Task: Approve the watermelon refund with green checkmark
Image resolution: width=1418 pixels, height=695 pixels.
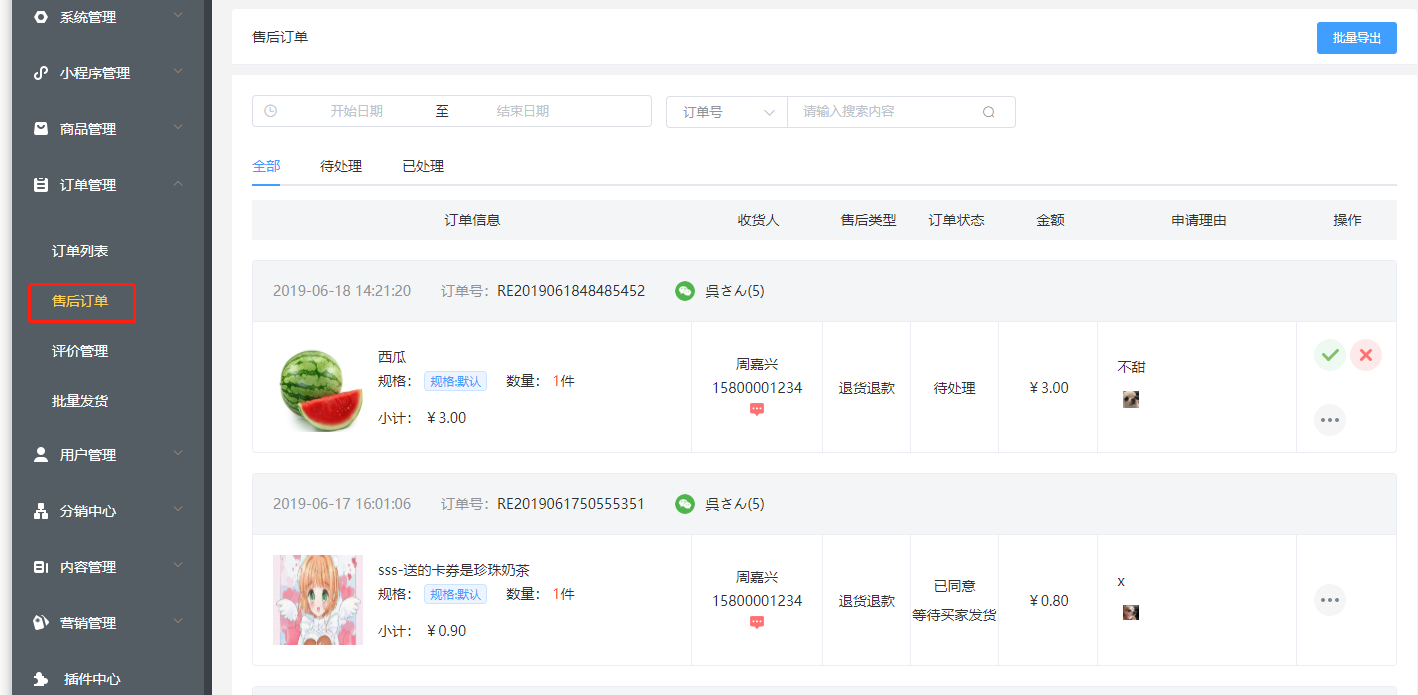Action: [1329, 355]
